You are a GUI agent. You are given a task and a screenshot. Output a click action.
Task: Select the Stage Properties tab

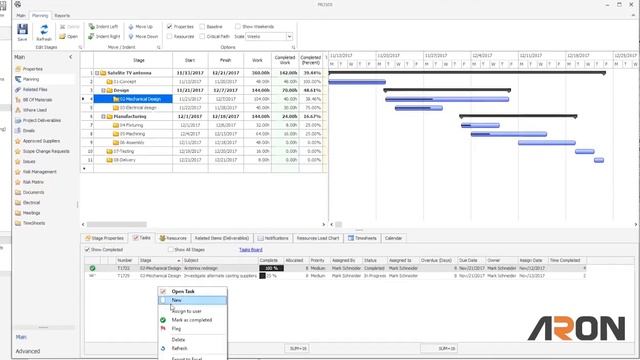point(104,238)
